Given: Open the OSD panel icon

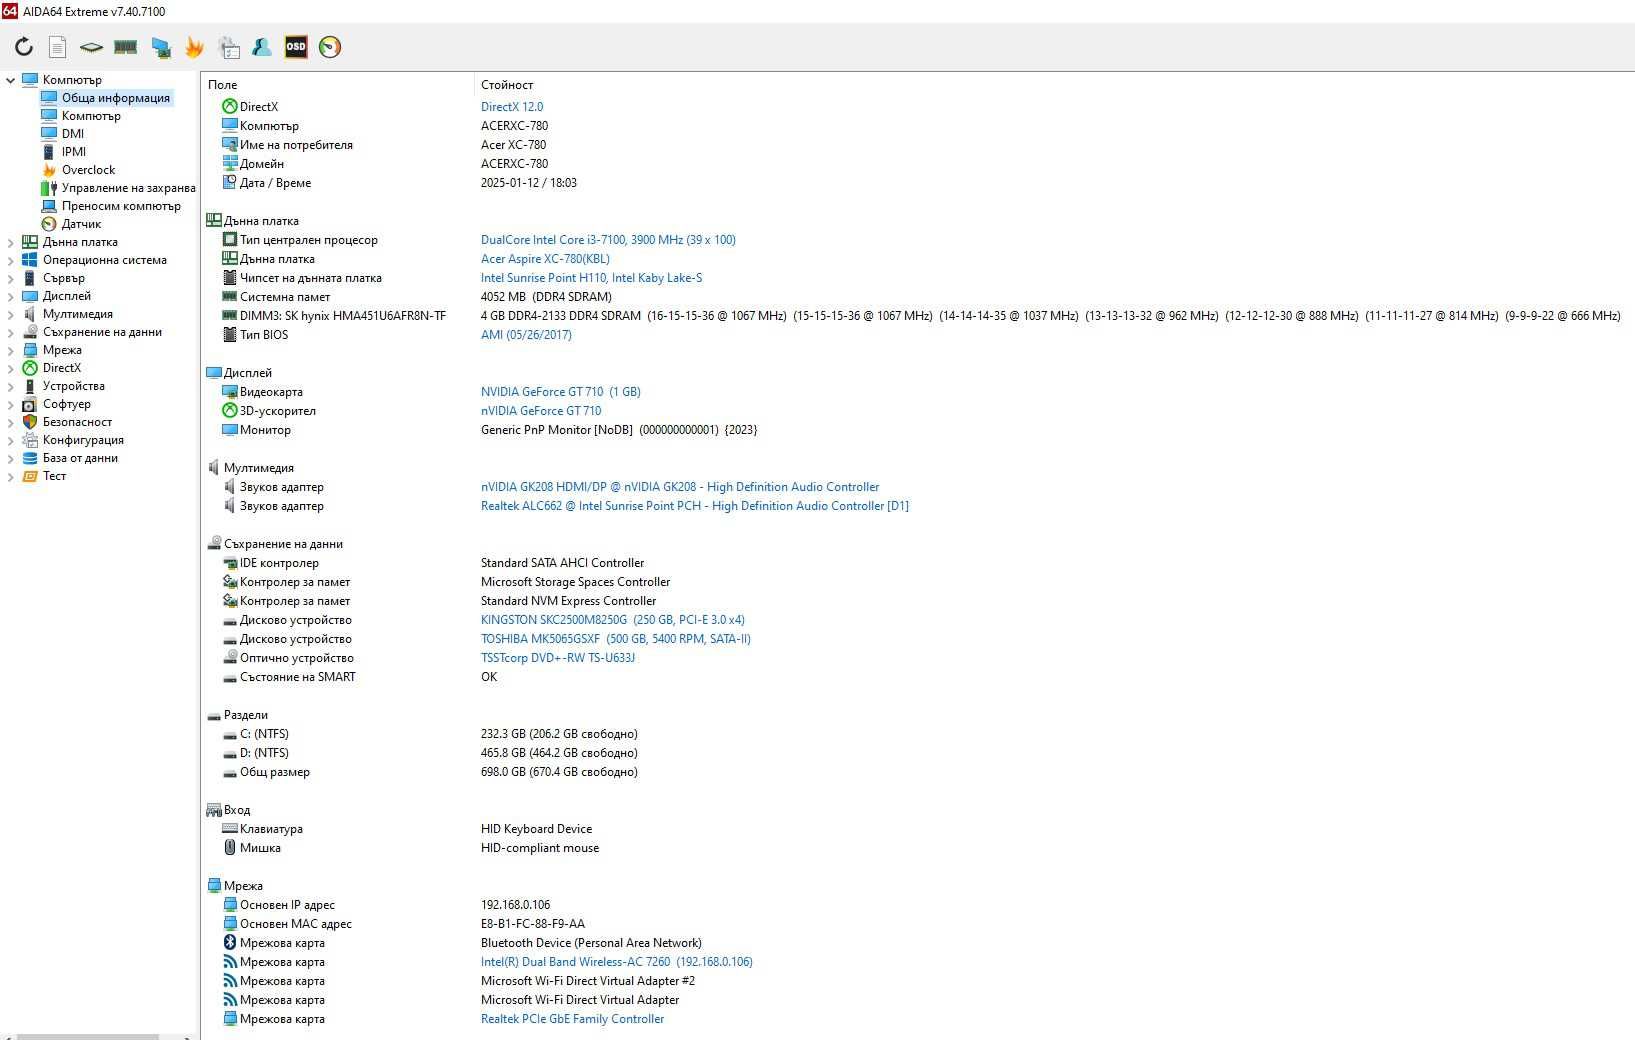Looking at the screenshot, I should 296,47.
